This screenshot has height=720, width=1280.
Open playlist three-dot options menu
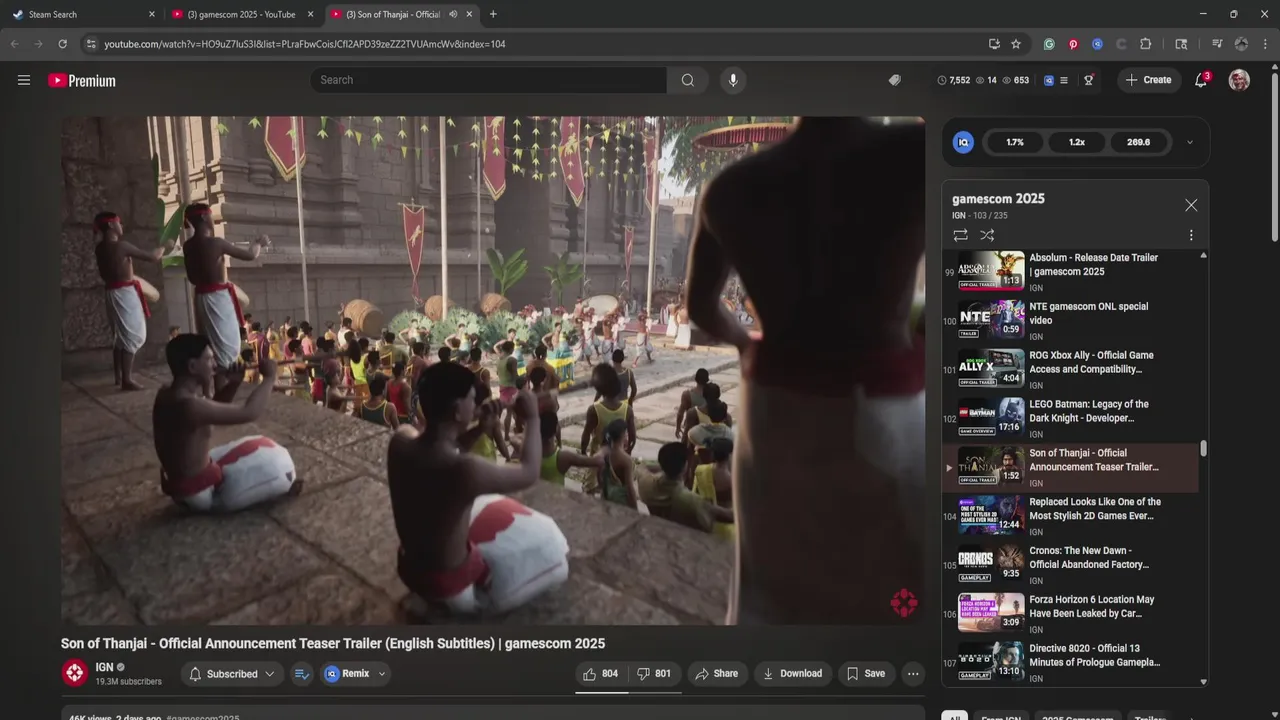[1191, 235]
